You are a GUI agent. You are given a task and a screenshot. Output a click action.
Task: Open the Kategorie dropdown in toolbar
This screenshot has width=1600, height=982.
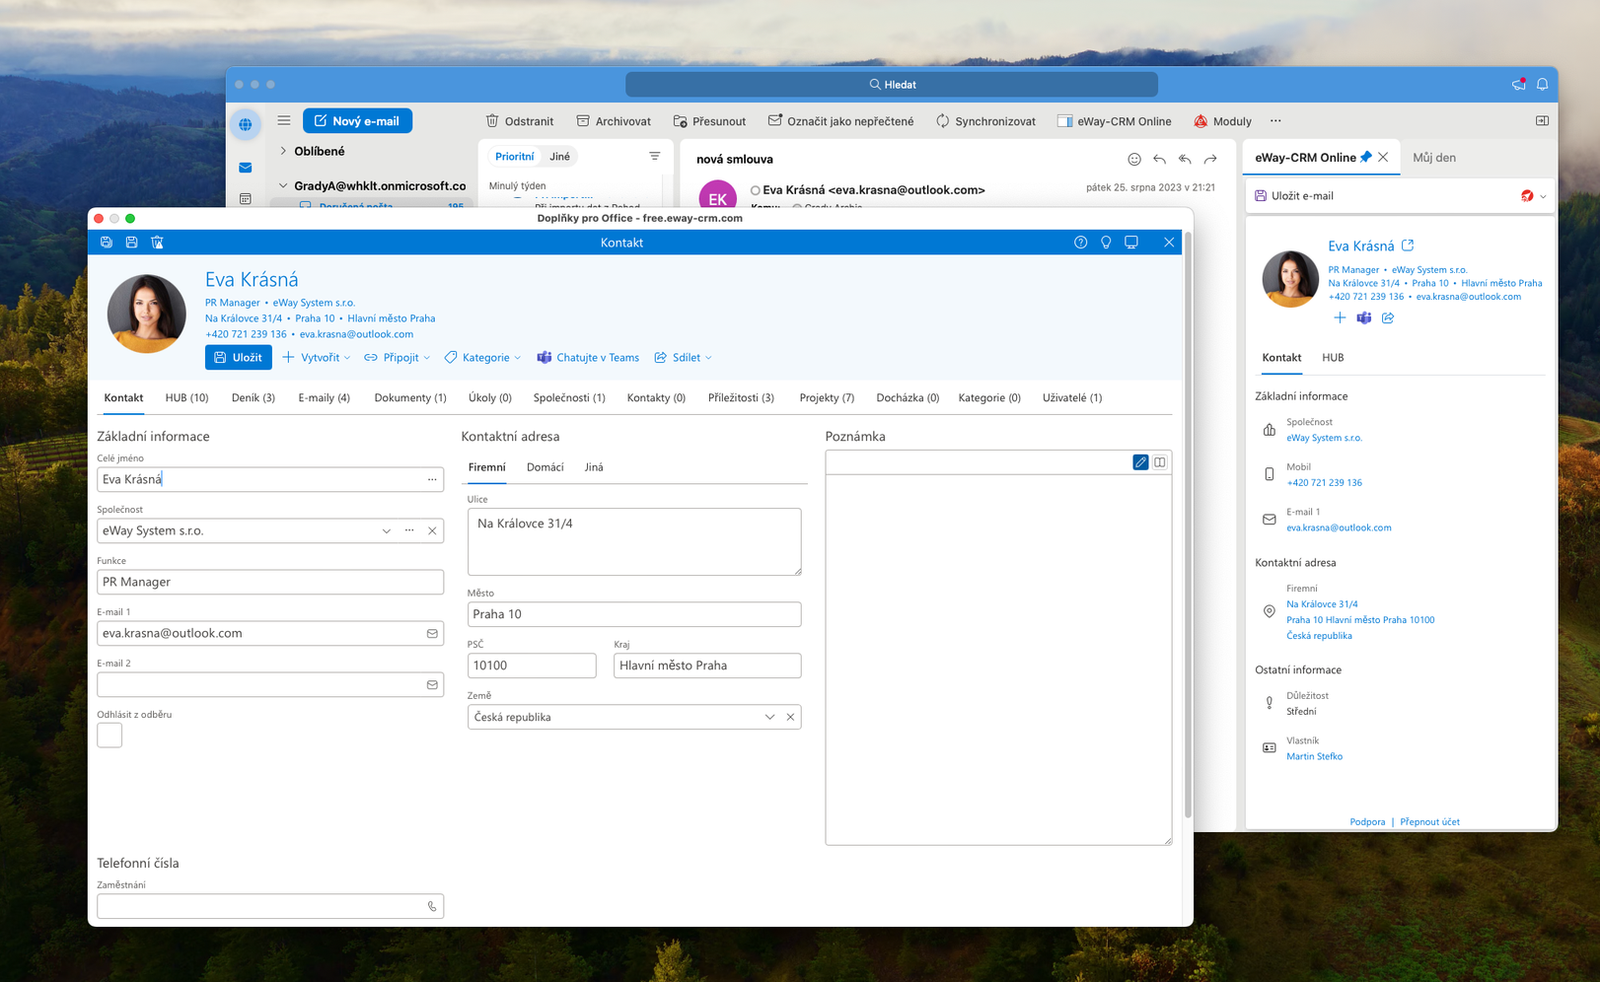coord(483,357)
